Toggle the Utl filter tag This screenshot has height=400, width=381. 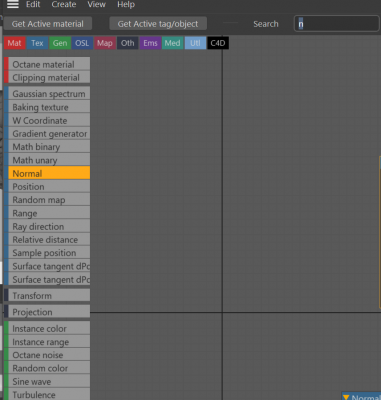(195, 43)
